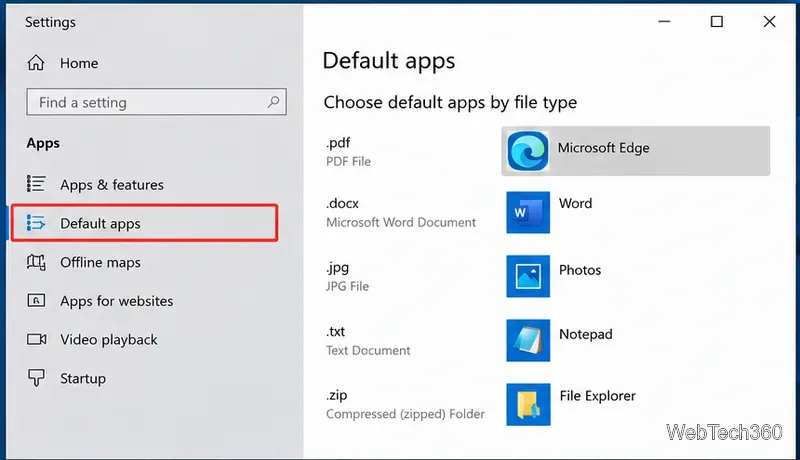Click the Word app icon

[528, 212]
